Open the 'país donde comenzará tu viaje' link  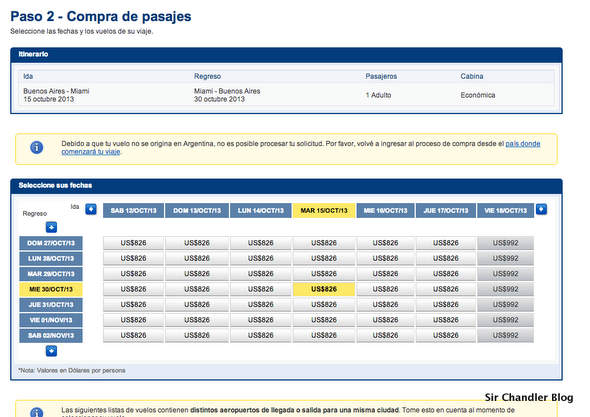click(x=523, y=144)
